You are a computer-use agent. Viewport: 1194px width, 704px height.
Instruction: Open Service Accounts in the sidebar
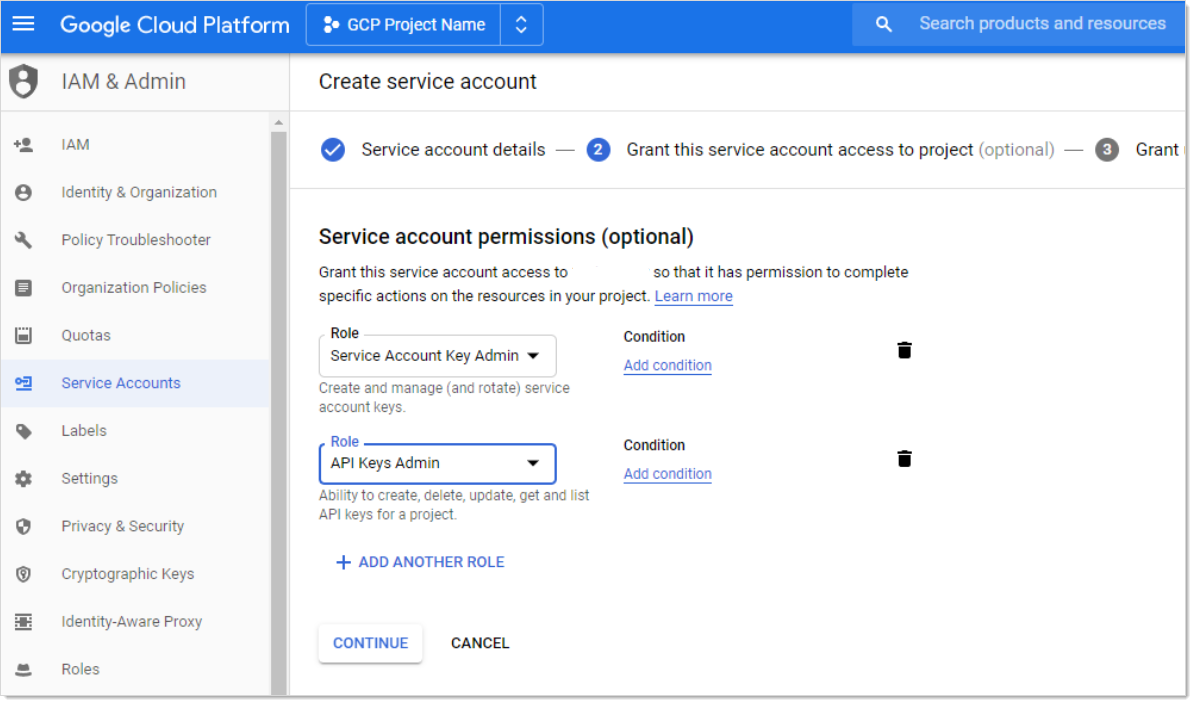[121, 383]
